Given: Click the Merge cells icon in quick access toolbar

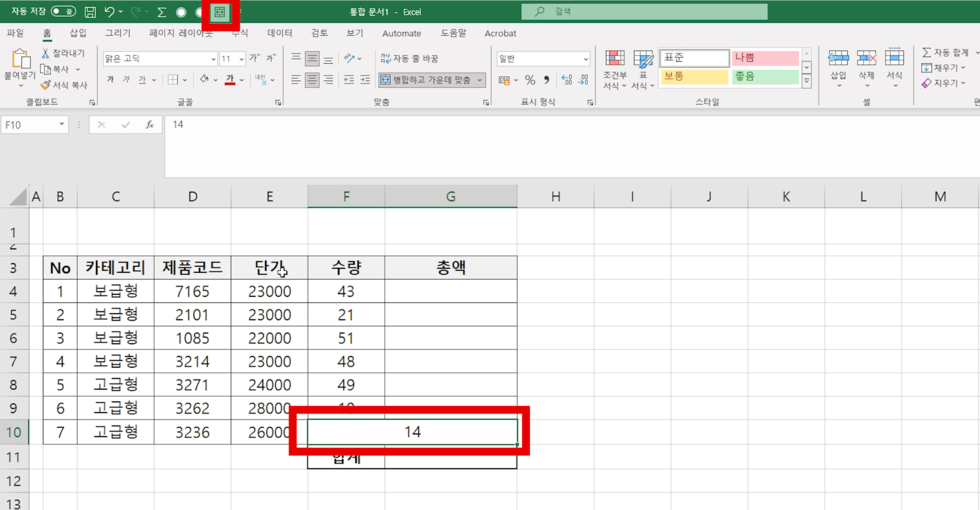Looking at the screenshot, I should [x=219, y=13].
